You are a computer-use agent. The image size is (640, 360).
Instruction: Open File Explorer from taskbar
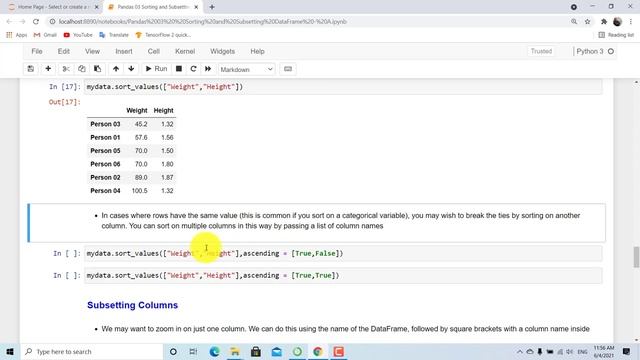tap(235, 351)
